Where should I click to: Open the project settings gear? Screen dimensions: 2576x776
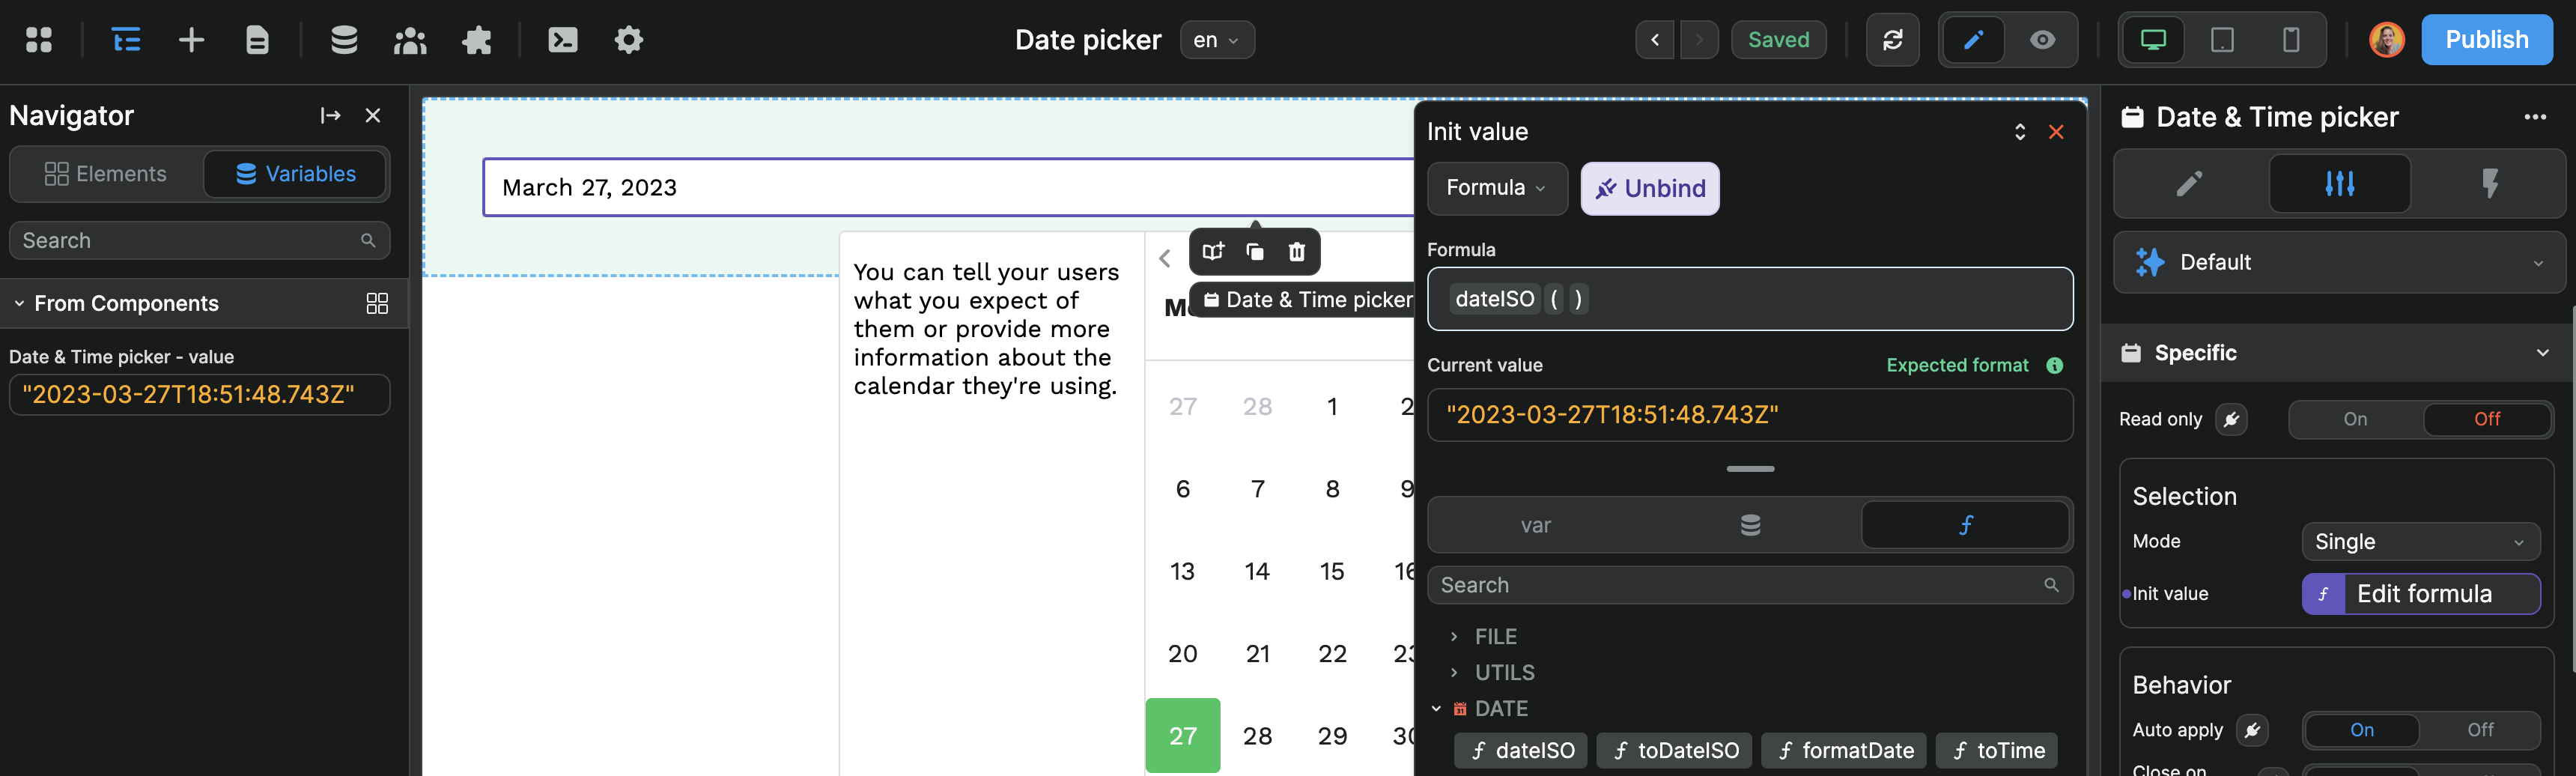click(628, 40)
